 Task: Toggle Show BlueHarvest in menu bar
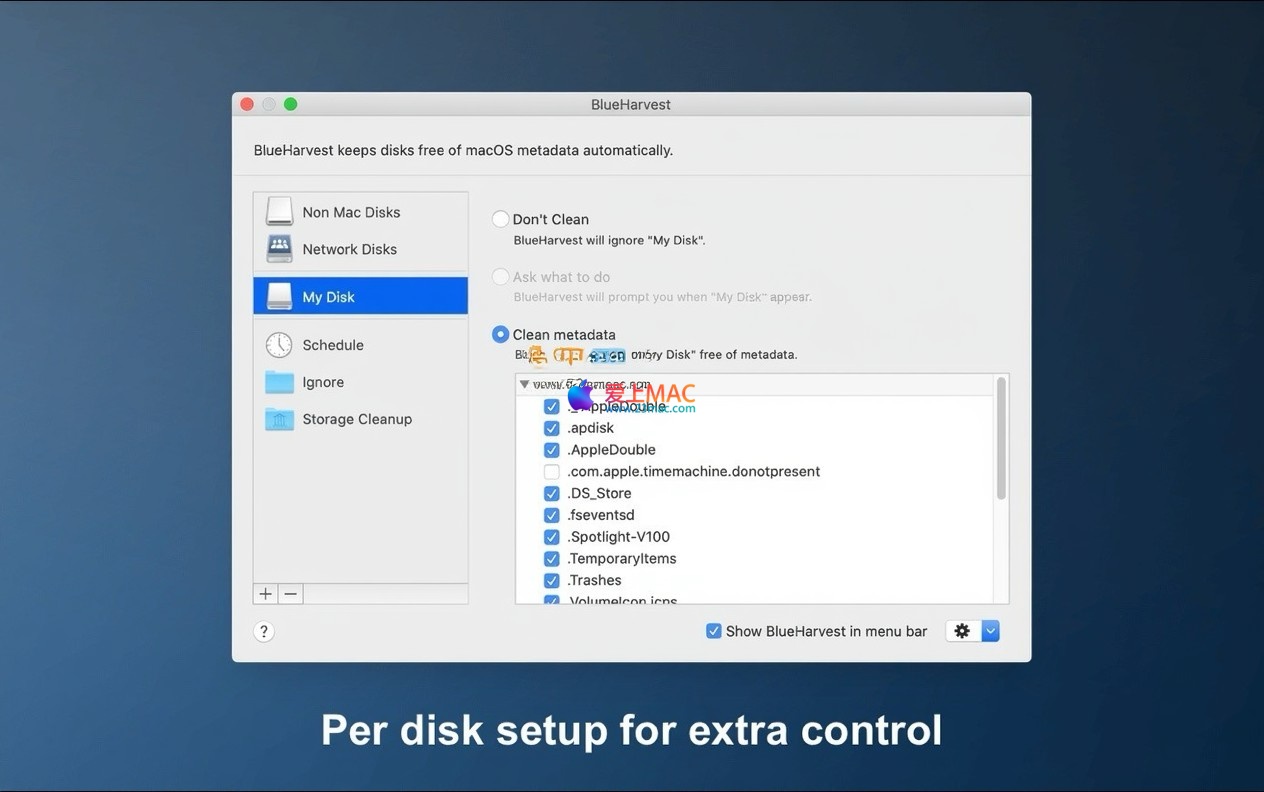click(713, 631)
